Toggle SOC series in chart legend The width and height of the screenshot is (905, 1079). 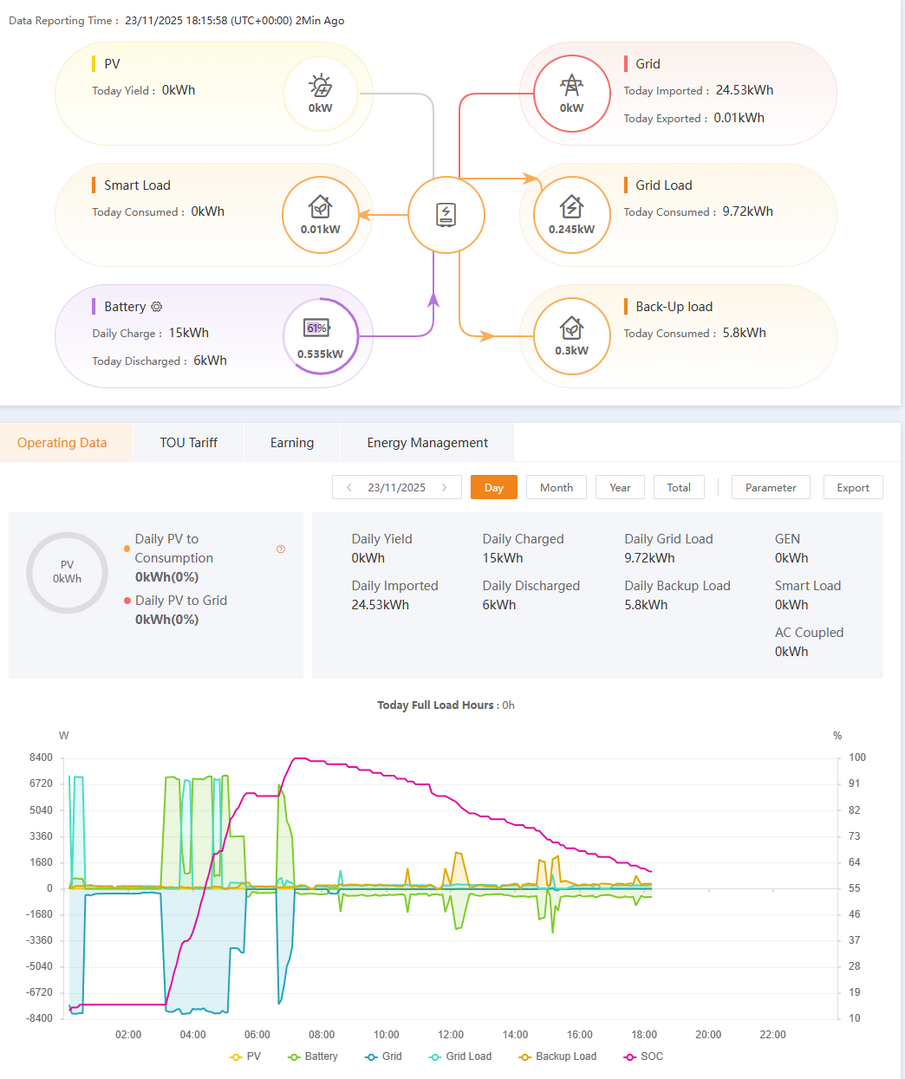click(643, 1056)
